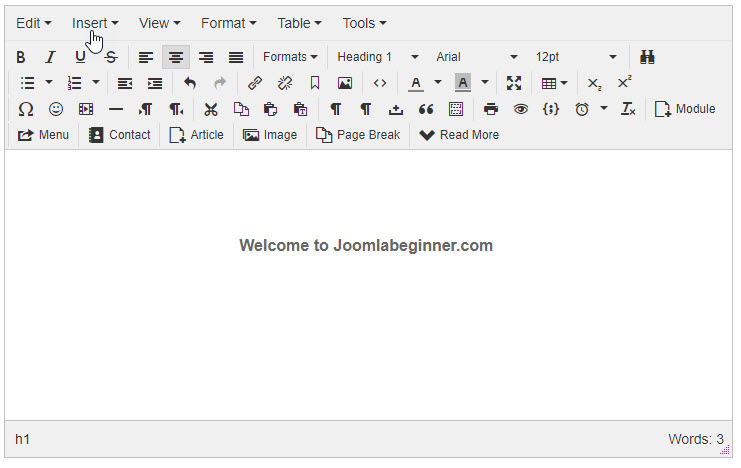Insert or edit a link
Image resolution: width=741 pixels, height=468 pixels.
click(x=255, y=83)
